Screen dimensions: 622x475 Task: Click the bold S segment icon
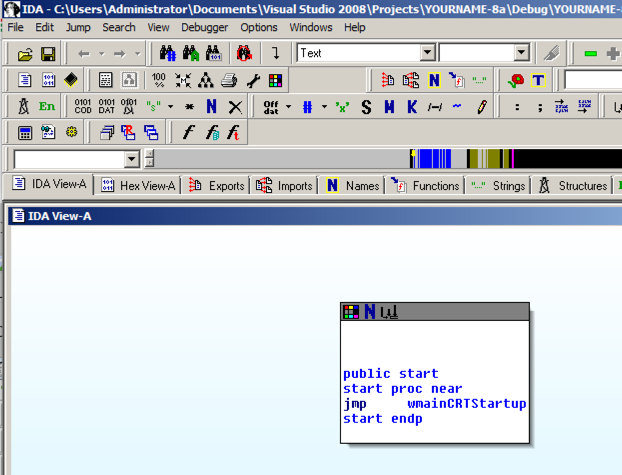[x=366, y=107]
